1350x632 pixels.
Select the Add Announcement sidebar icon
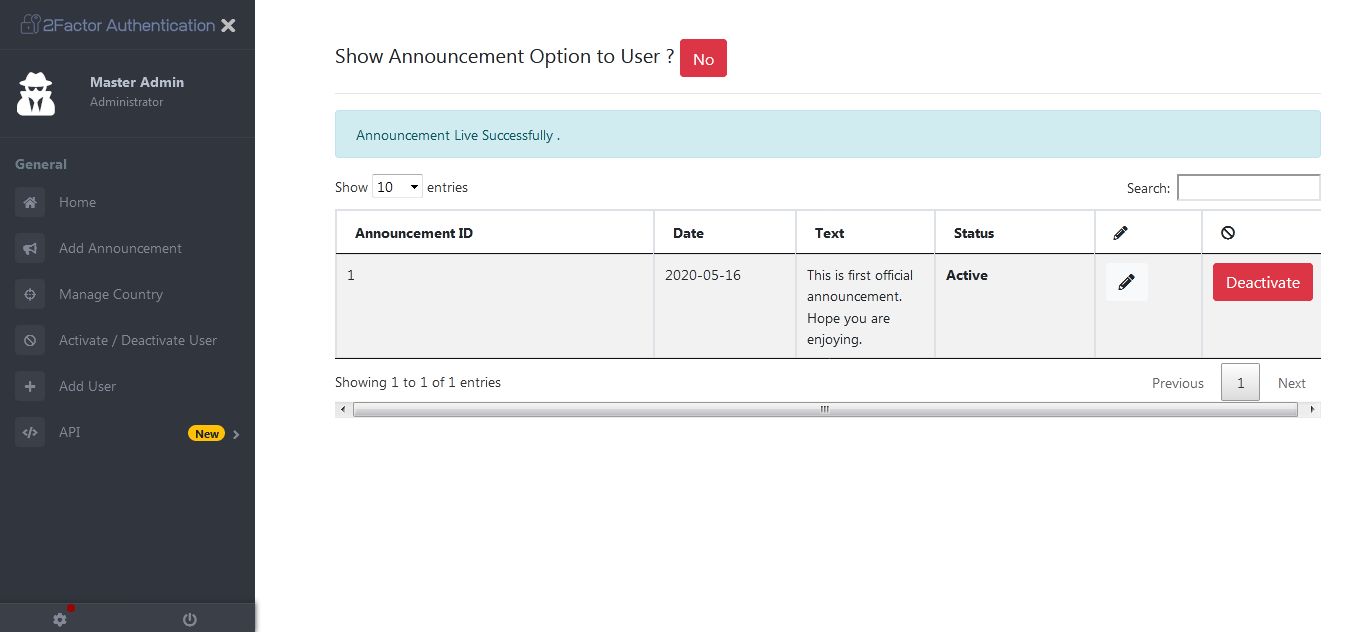[30, 248]
